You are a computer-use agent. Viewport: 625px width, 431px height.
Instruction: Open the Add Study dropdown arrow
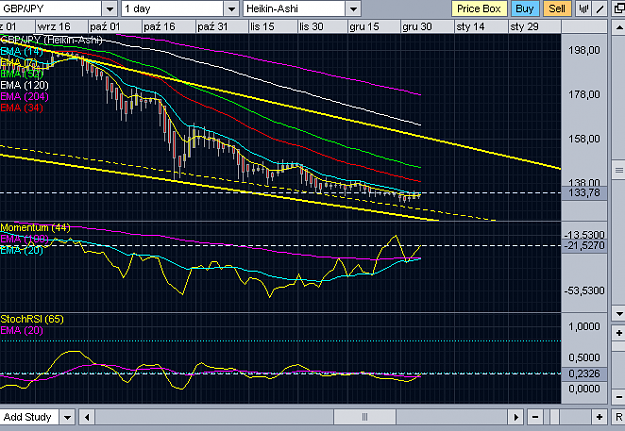coord(67,417)
